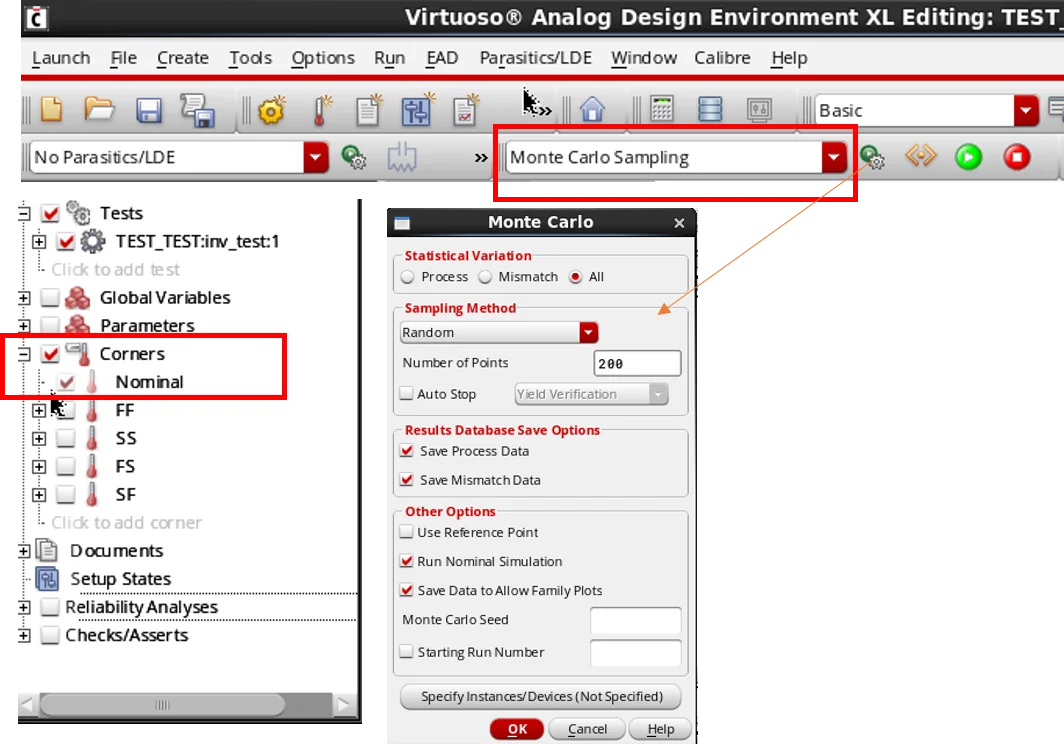Image resolution: width=1064 pixels, height=744 pixels.
Task: Toggle the Corners checkbox
Action: [x=50, y=354]
